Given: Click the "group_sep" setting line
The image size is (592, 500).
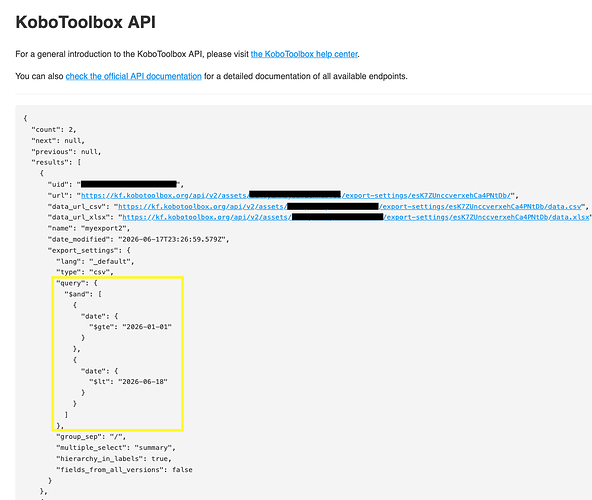Looking at the screenshot, I should 91,437.
